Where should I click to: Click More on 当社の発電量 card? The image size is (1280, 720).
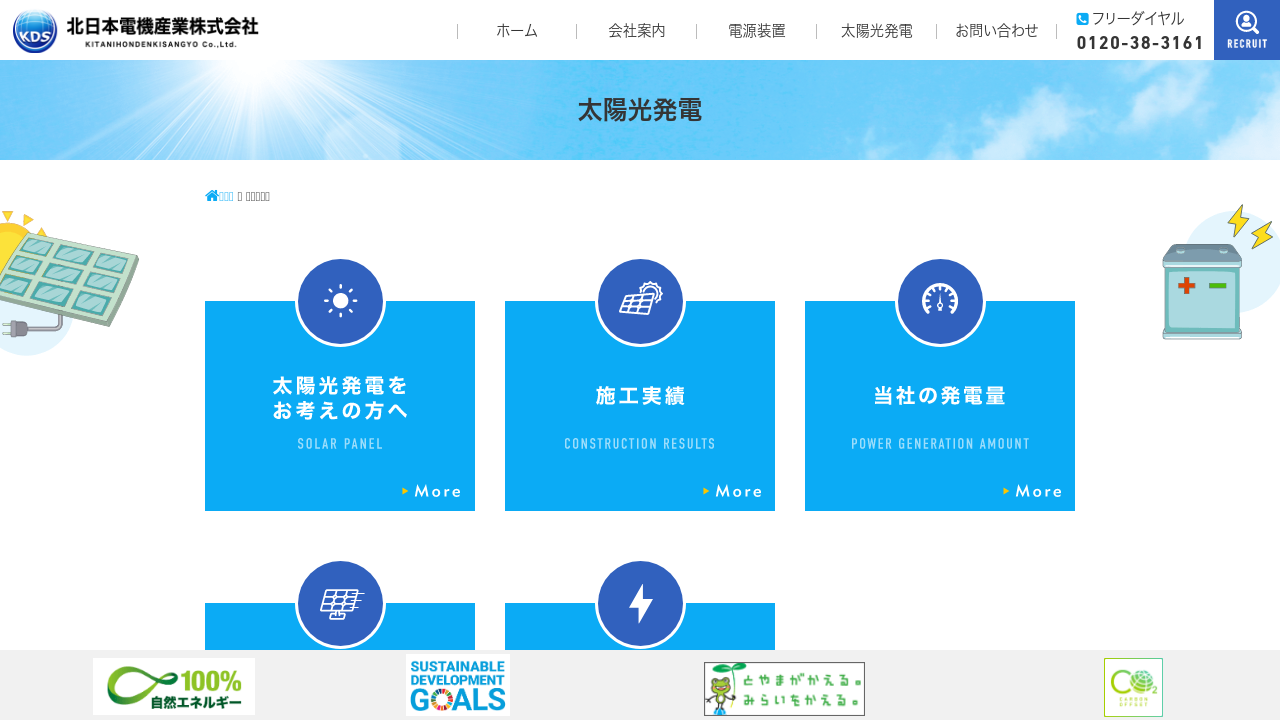tap(1033, 491)
